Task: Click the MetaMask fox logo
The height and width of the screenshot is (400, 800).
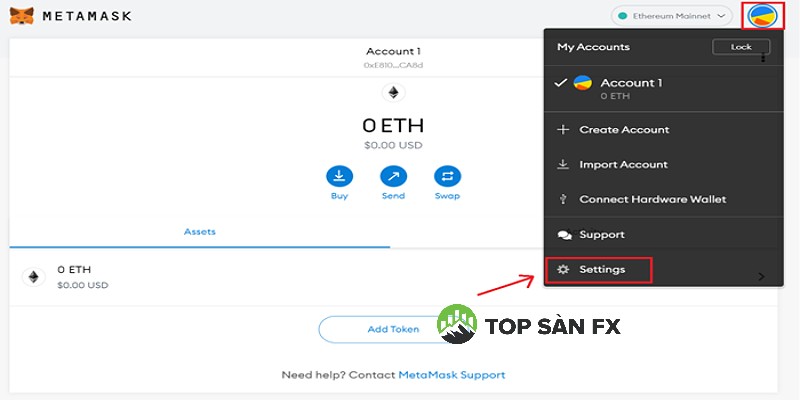Action: tap(21, 16)
